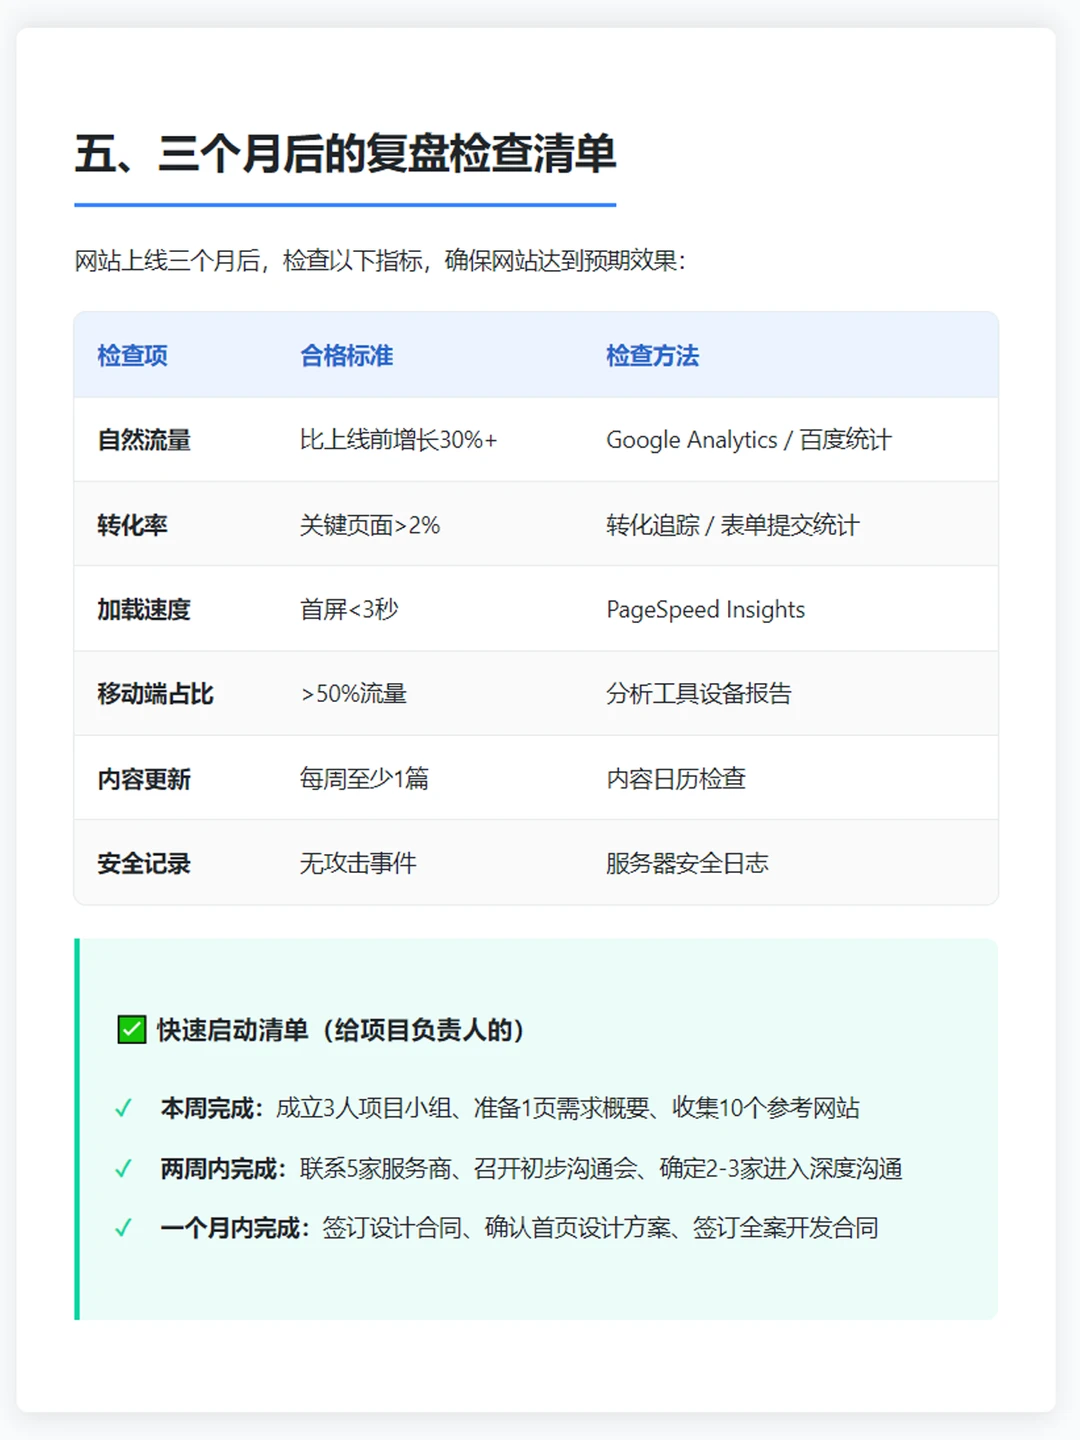
Task: Click the 合格标准 column header
Action: (346, 355)
